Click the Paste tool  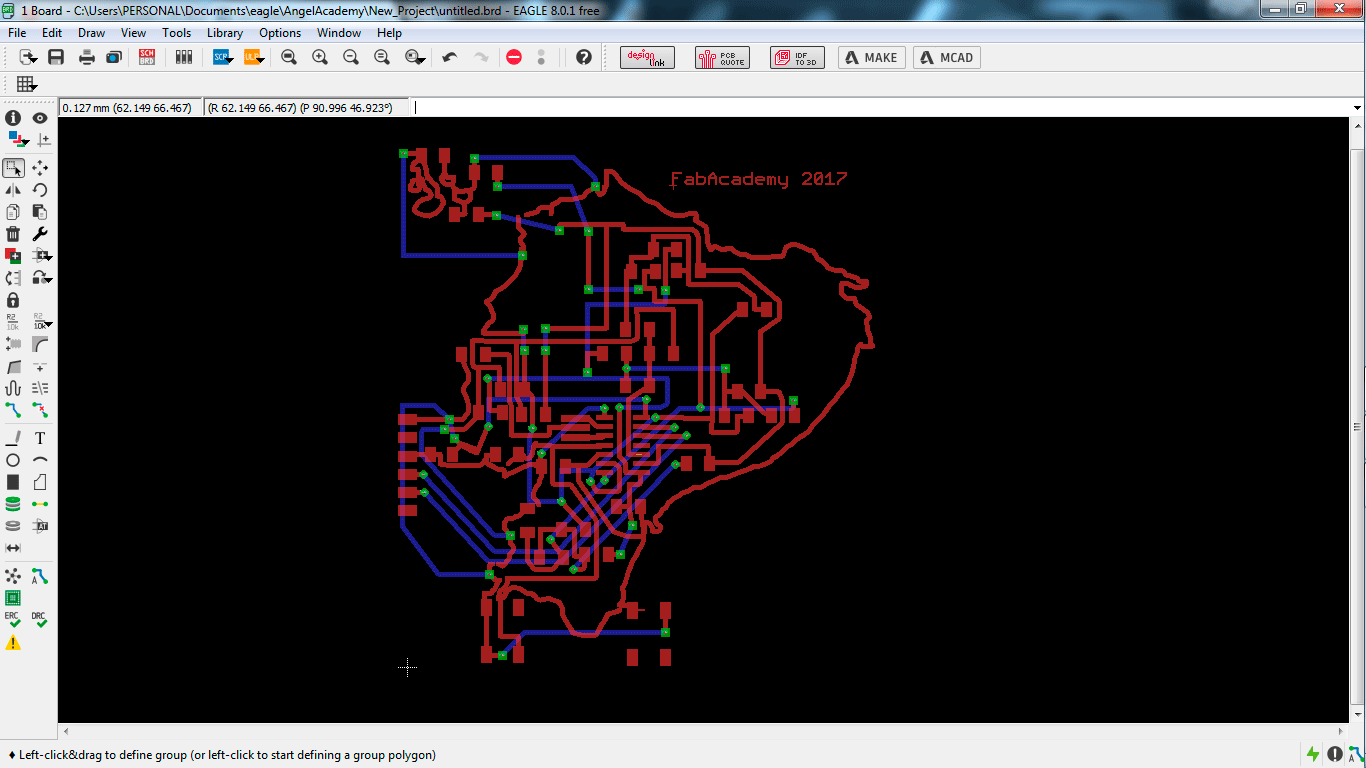[x=40, y=212]
